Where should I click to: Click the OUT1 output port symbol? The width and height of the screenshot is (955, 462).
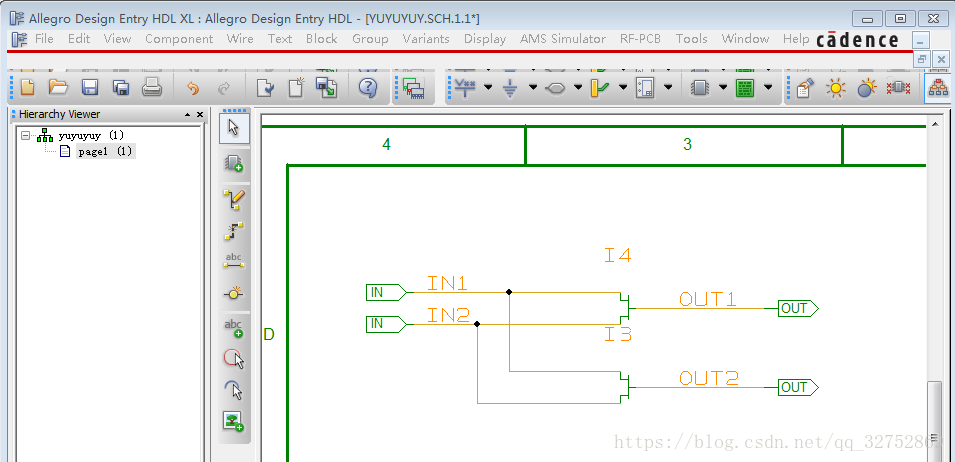click(x=797, y=309)
